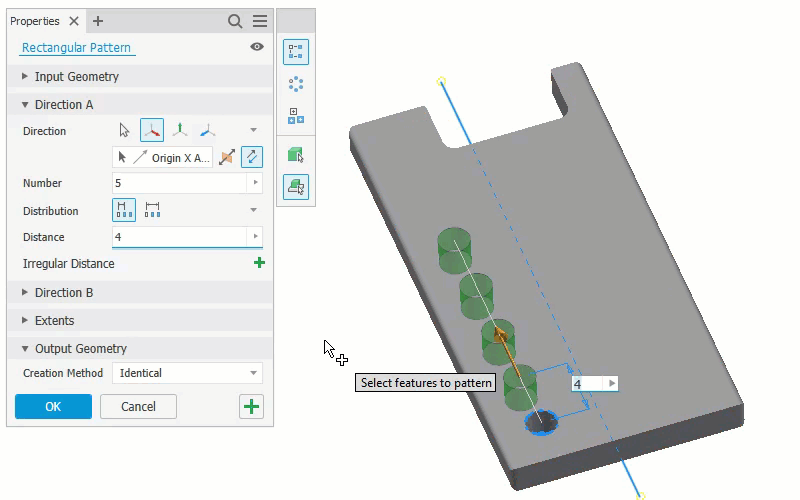
Task: Choose the pattern solids selection icon
Action: click(x=296, y=155)
